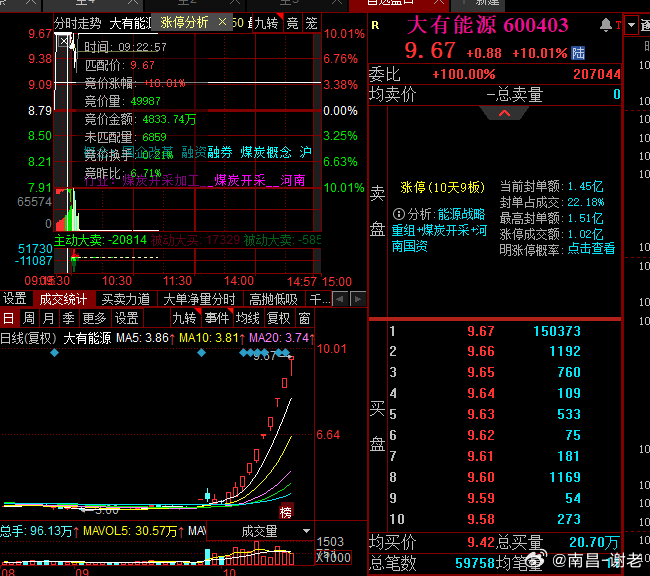
Task: Click bid level 8 volume 1169
Action: (565, 477)
